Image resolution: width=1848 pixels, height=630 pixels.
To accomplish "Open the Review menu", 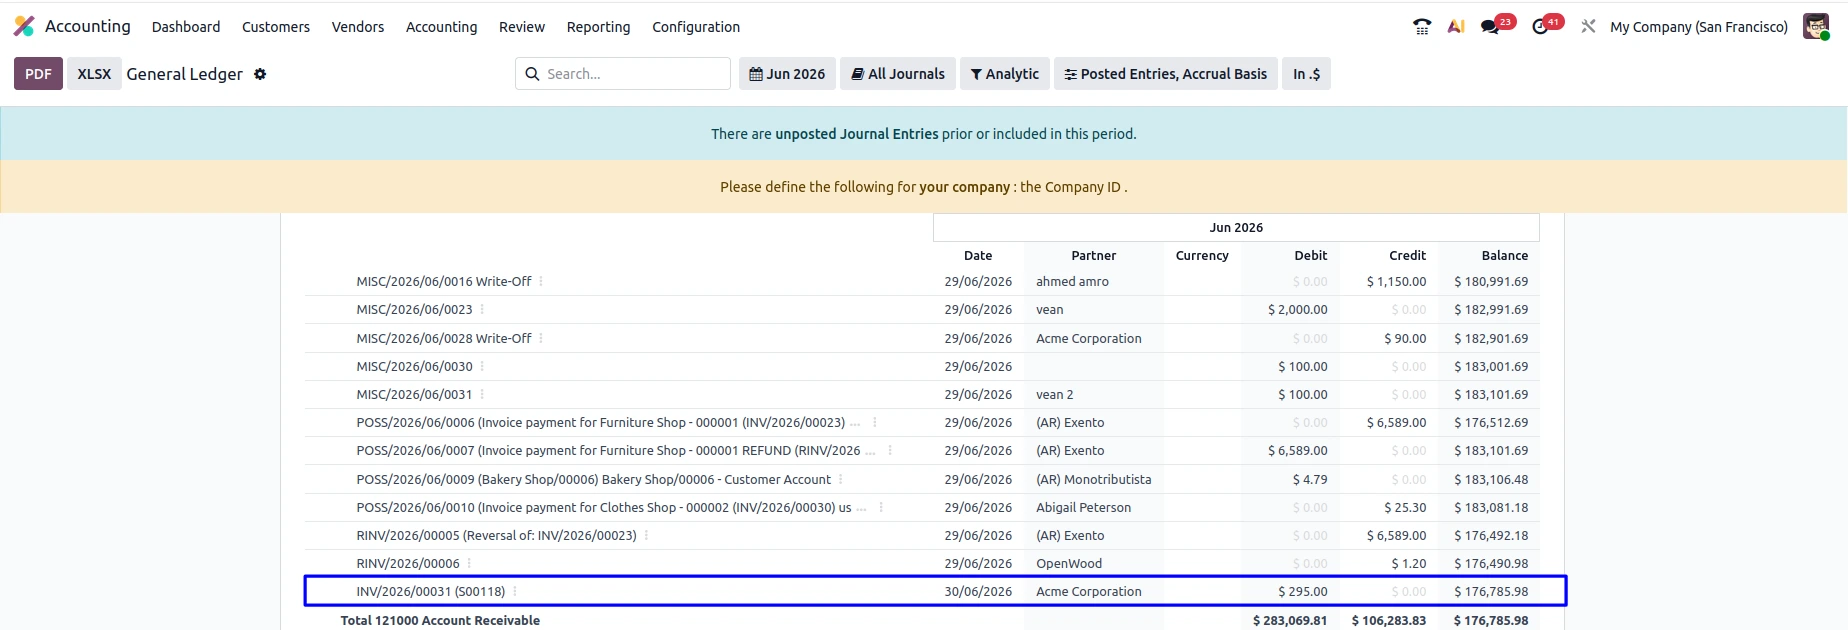I will [522, 27].
